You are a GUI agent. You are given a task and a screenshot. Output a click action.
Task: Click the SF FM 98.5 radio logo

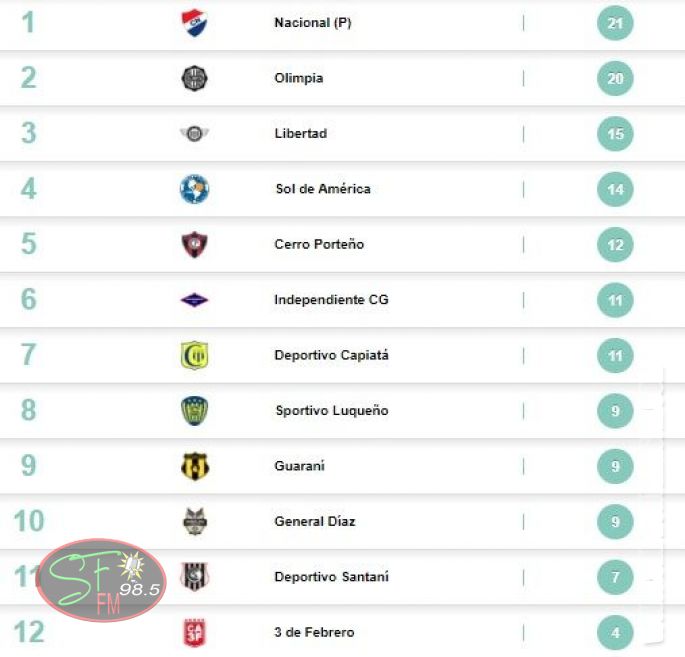[100, 580]
